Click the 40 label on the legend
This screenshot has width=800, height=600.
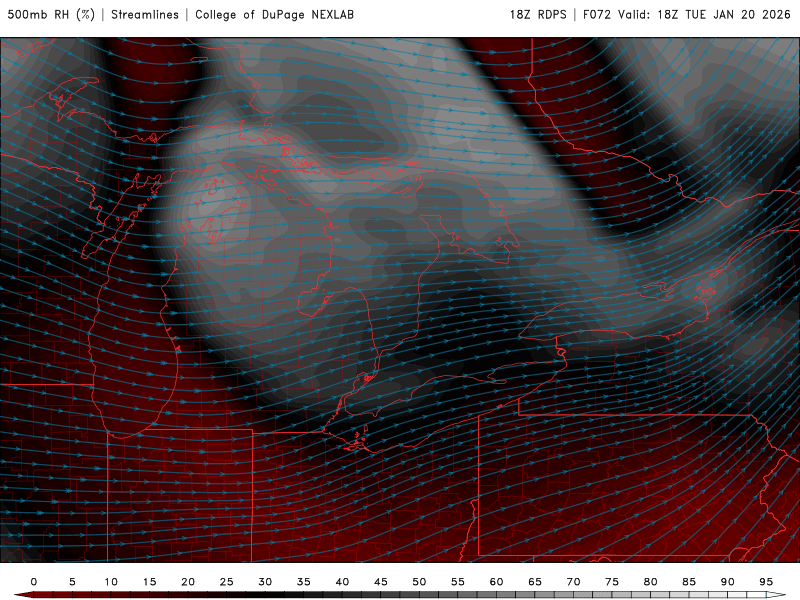click(x=342, y=582)
